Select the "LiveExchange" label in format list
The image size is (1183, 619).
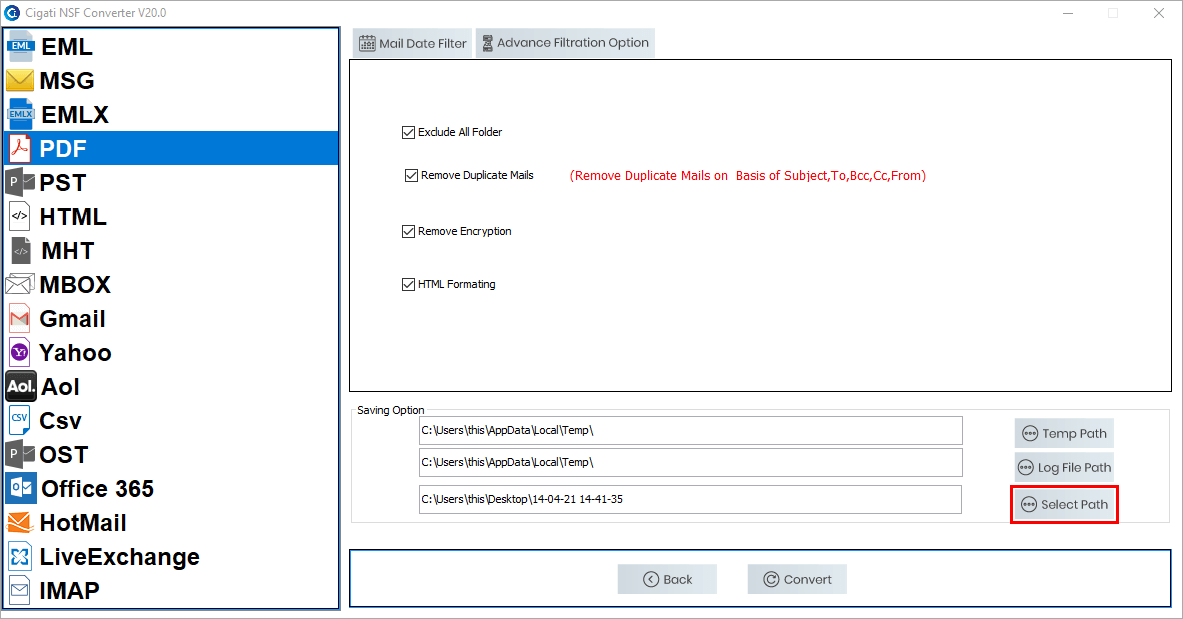[120, 557]
